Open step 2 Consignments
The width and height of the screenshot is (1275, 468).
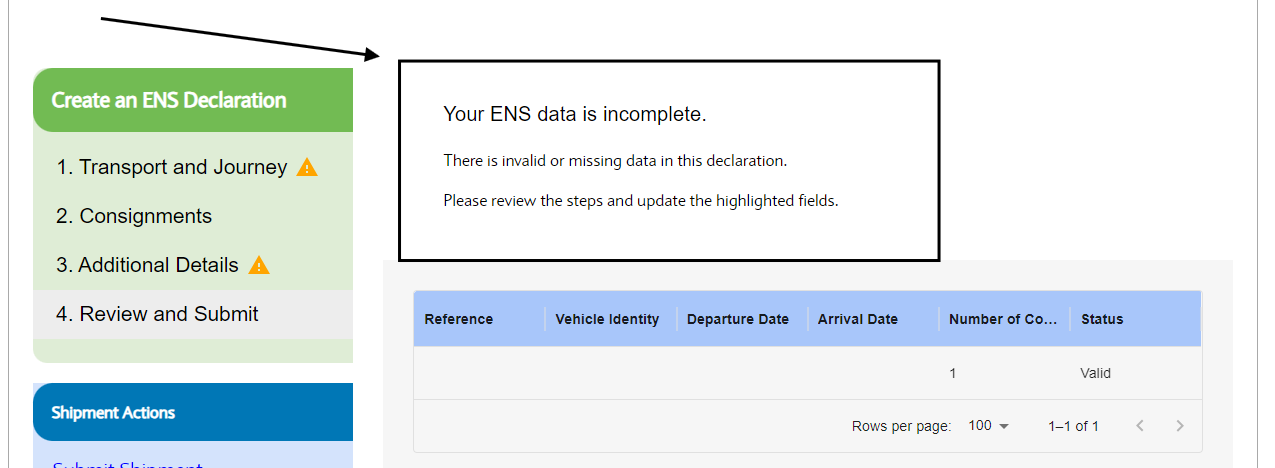134,216
